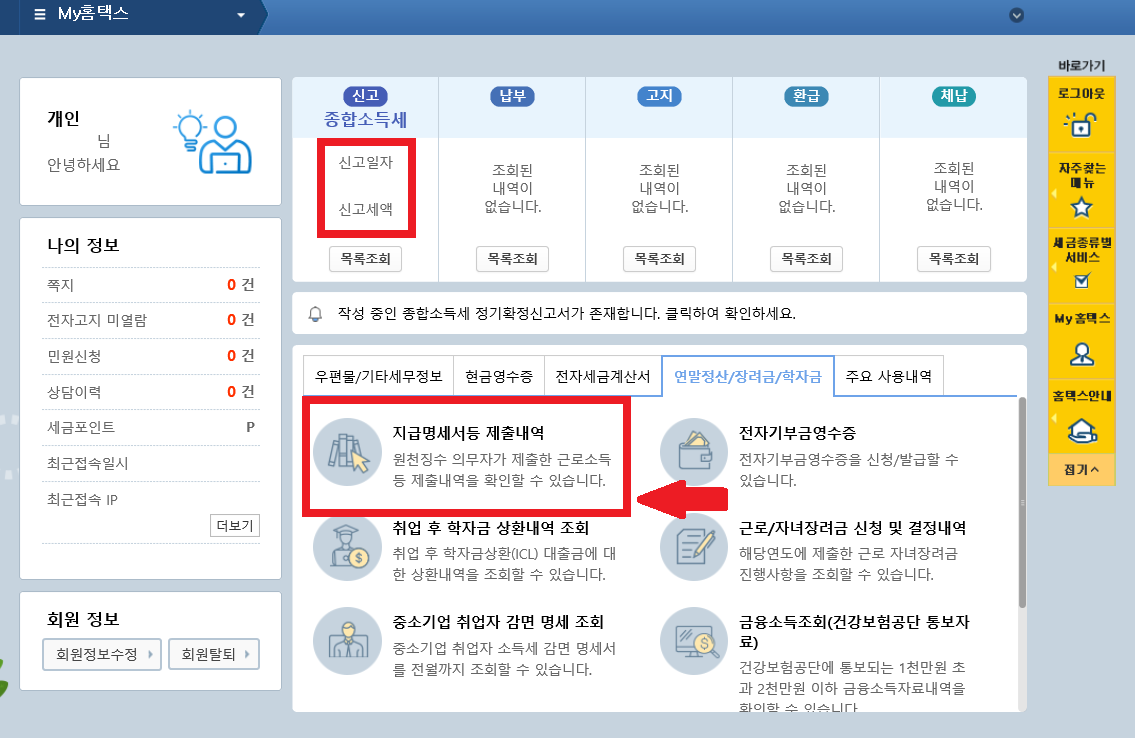Image resolution: width=1135 pixels, height=738 pixels.
Task: Click 목록조회 under 환급
Action: click(x=806, y=259)
